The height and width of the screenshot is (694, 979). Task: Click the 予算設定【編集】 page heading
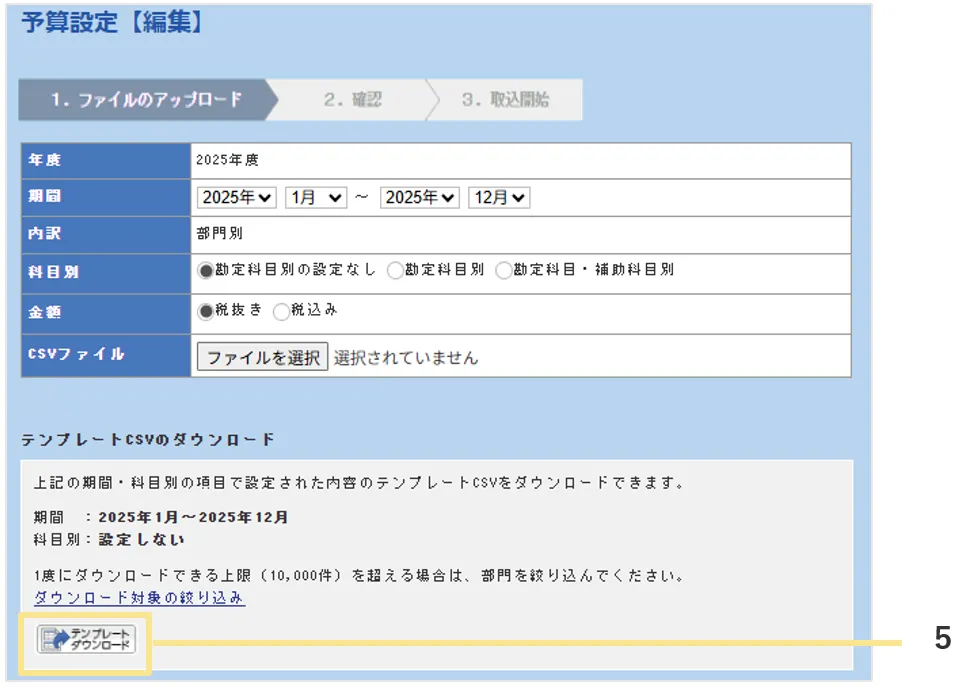(x=113, y=23)
